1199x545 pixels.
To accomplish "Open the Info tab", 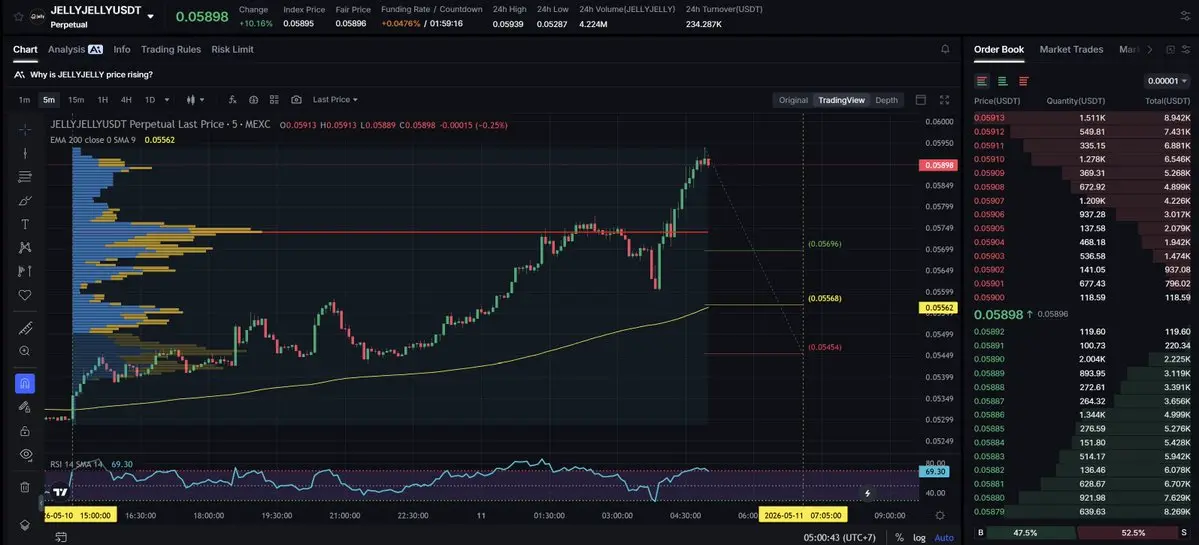I will pyautogui.click(x=122, y=49).
